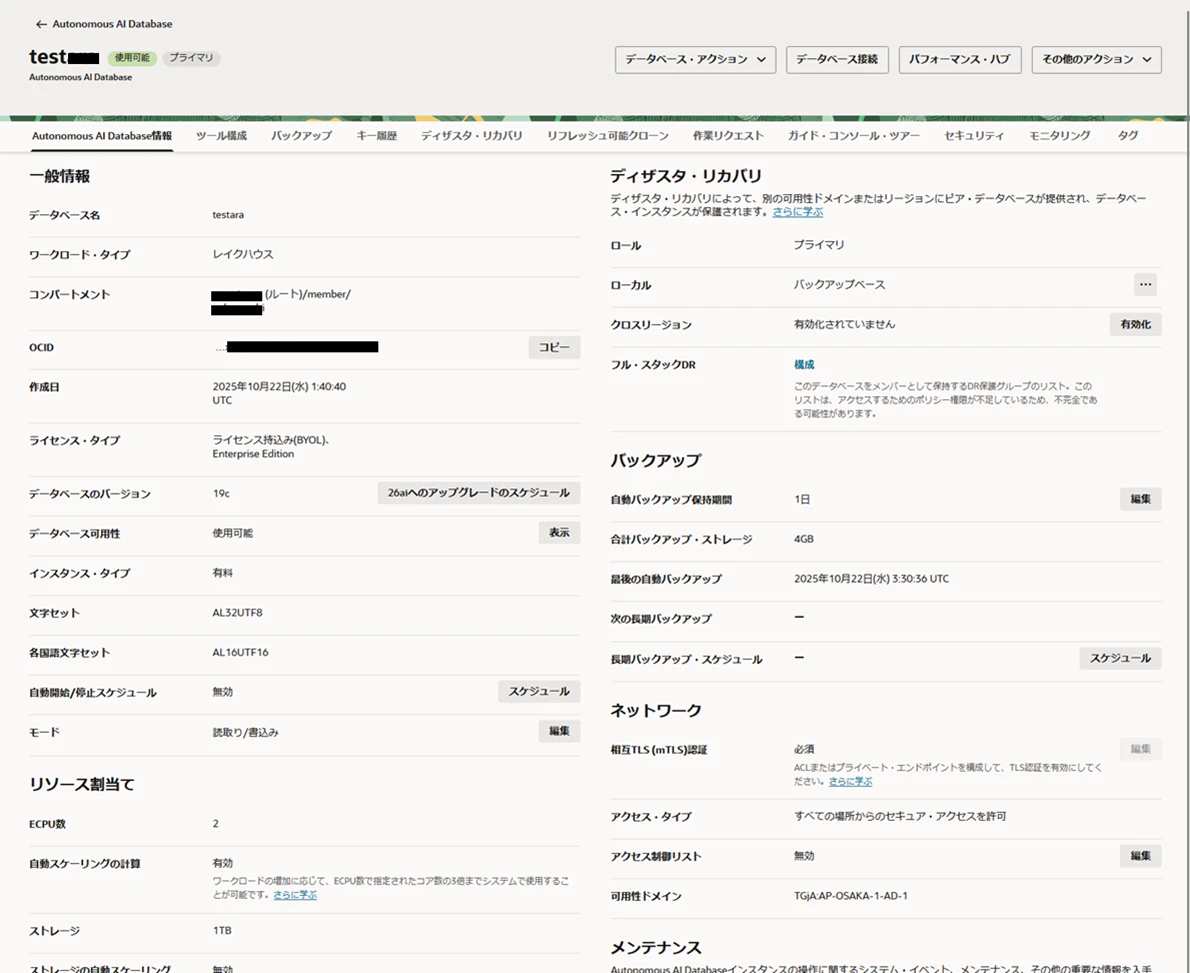Click the 4GB backup storage value
Viewport: 1190px width, 973px height.
pyautogui.click(x=804, y=539)
